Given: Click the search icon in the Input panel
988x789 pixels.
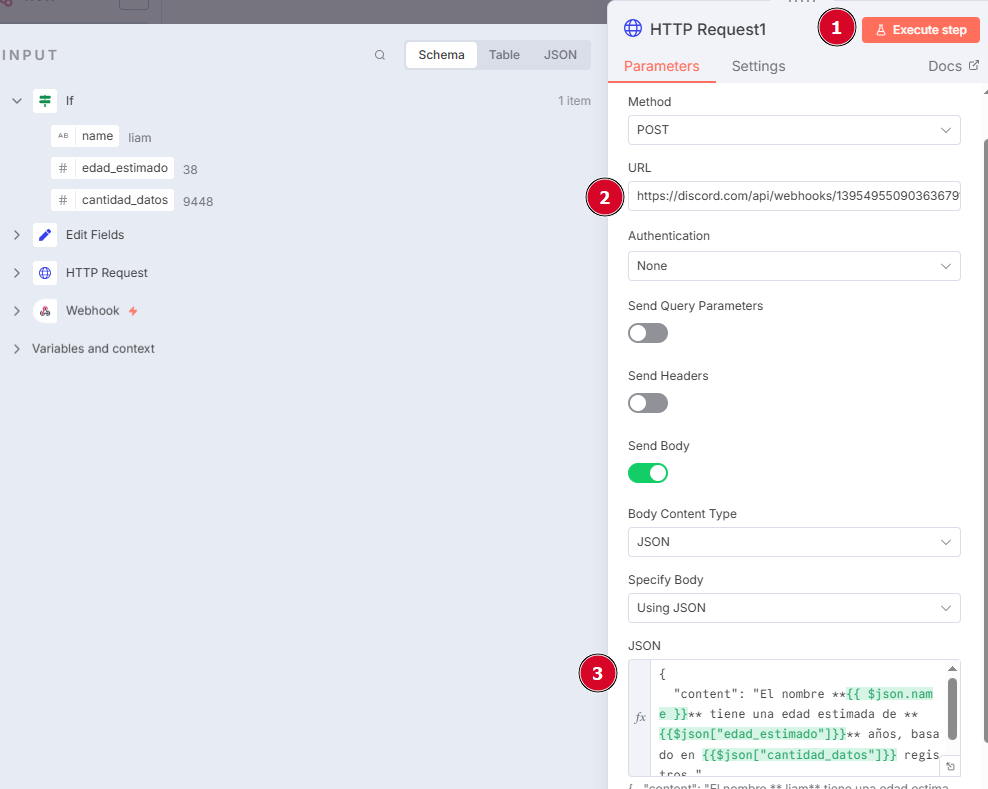Looking at the screenshot, I should (x=379, y=55).
